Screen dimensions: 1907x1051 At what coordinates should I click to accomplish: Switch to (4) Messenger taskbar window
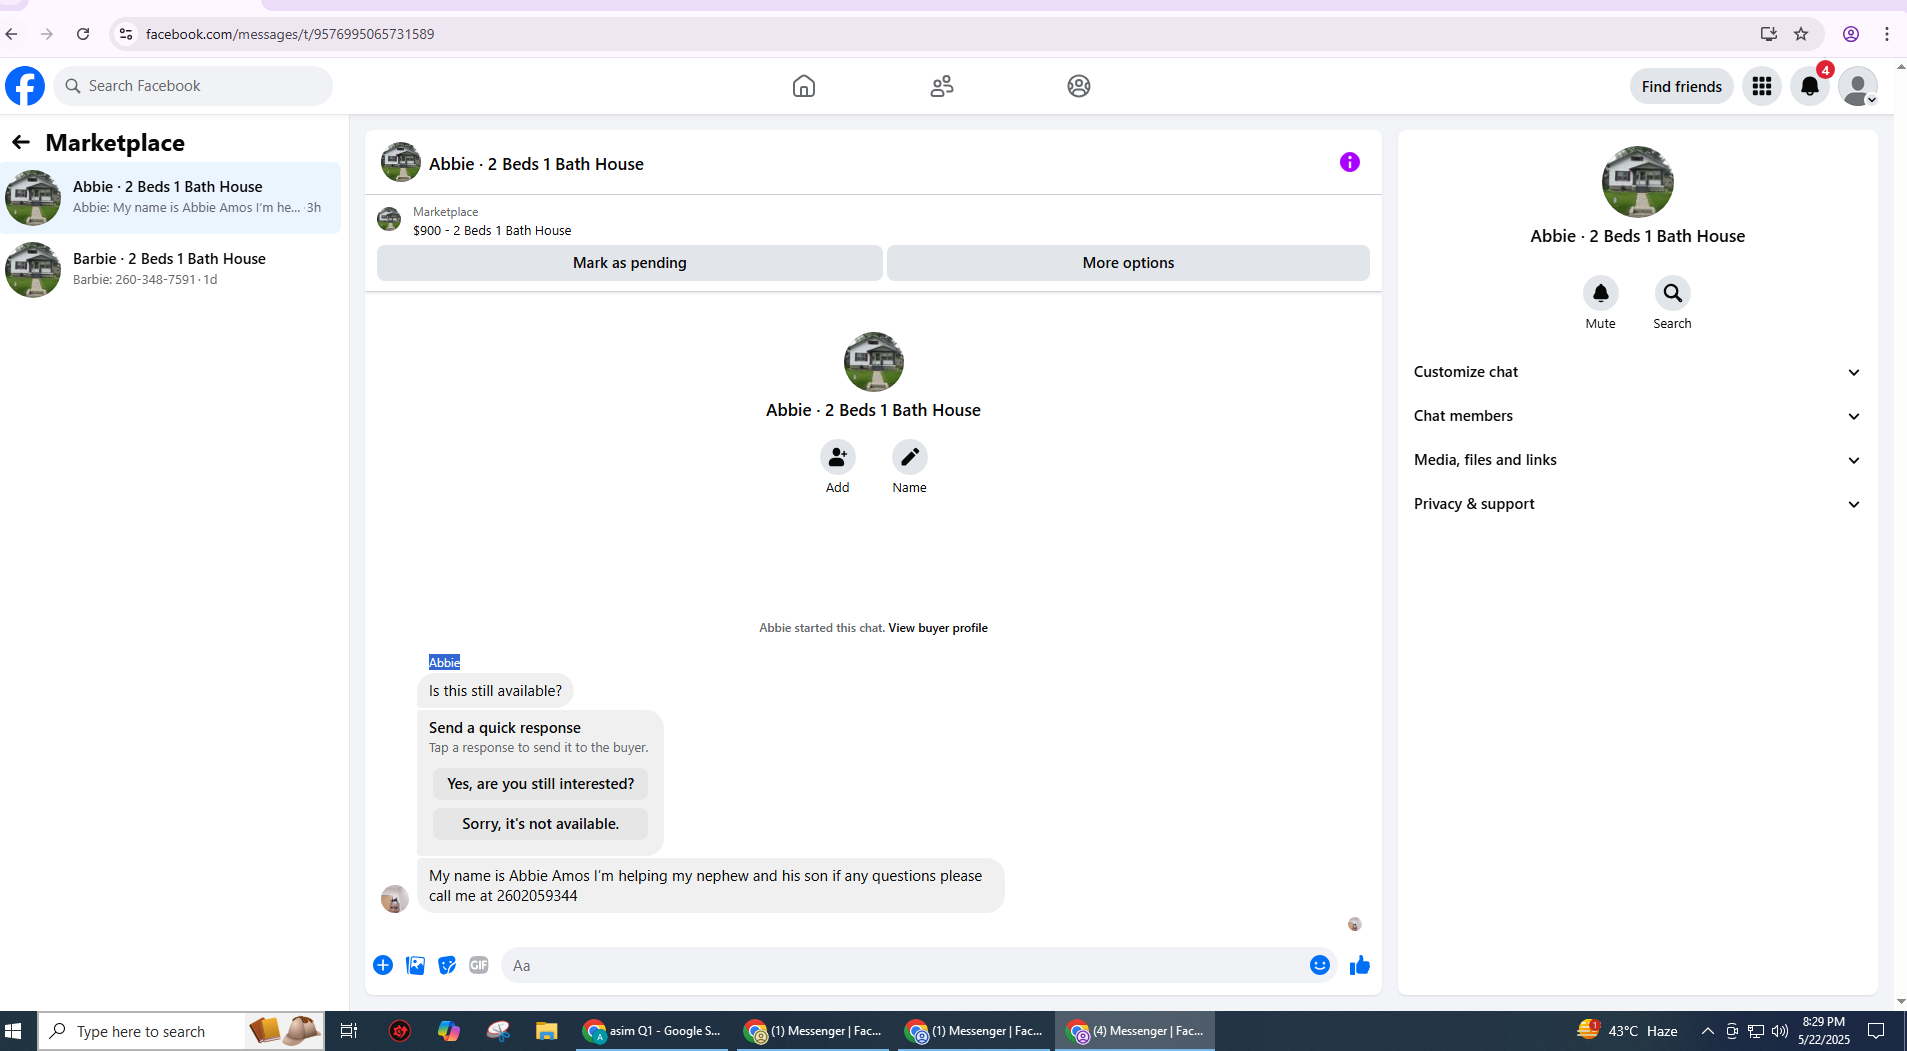(1135, 1031)
